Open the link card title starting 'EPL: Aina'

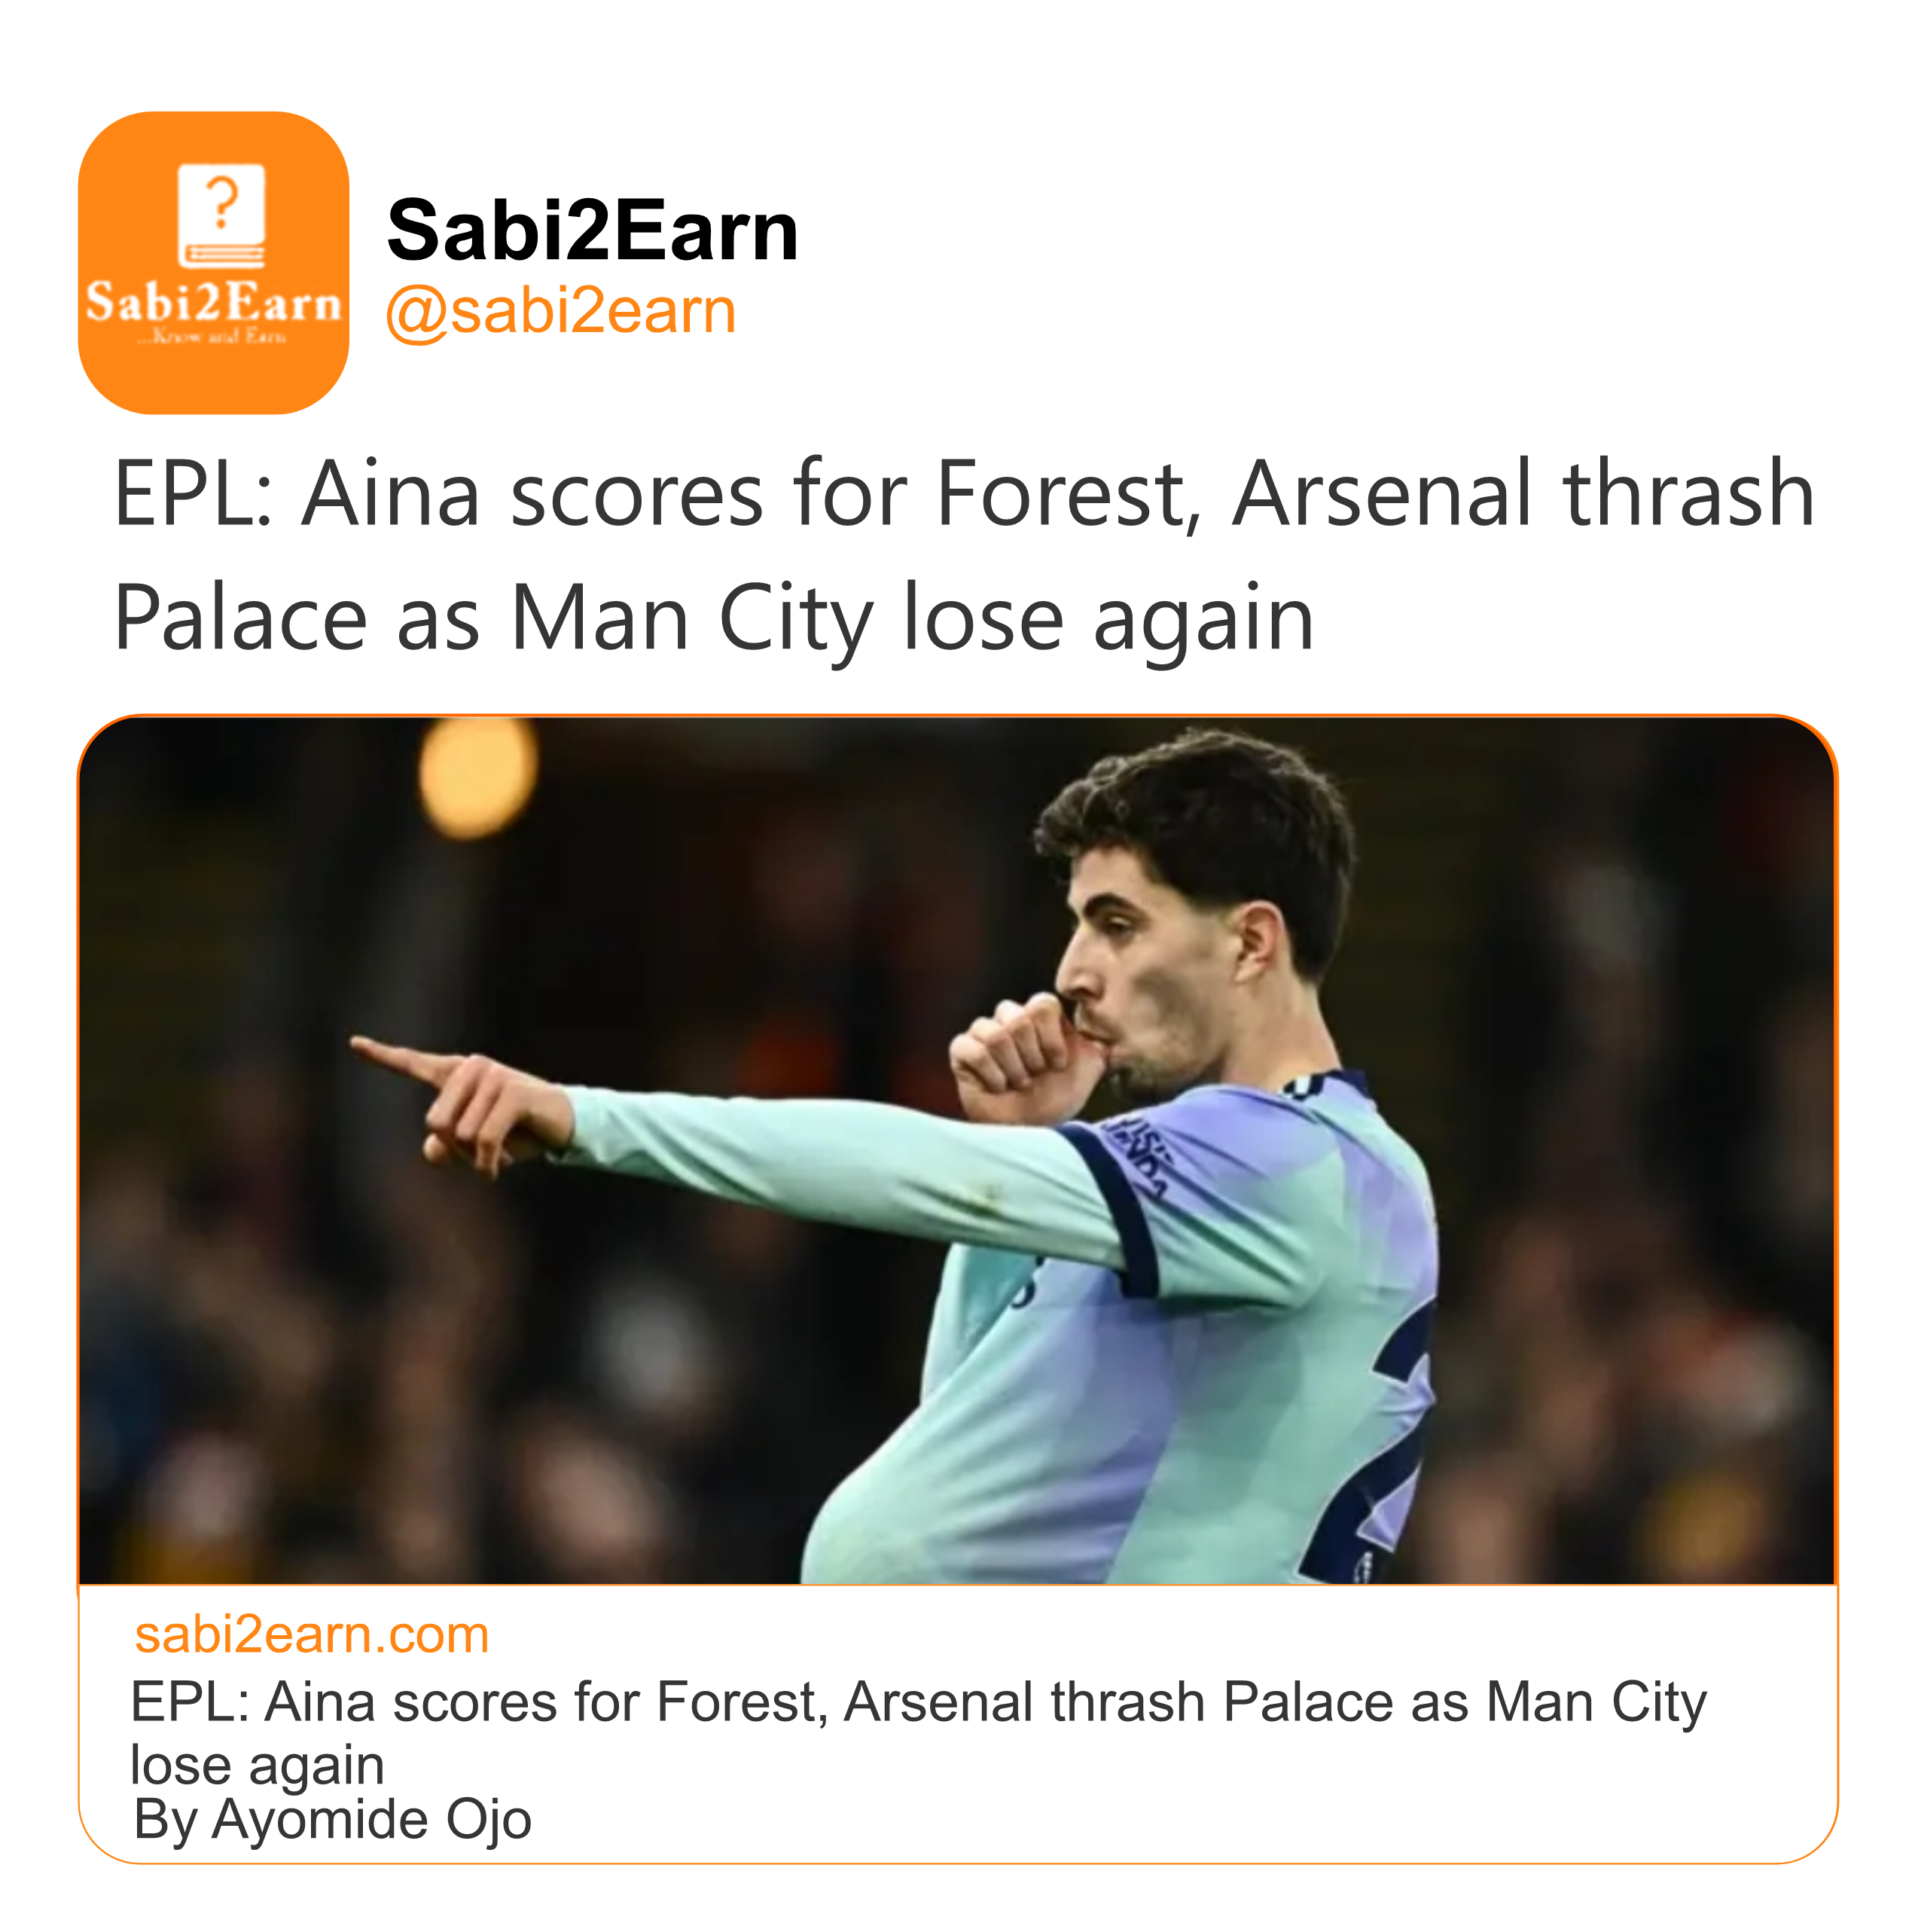(x=917, y=1701)
